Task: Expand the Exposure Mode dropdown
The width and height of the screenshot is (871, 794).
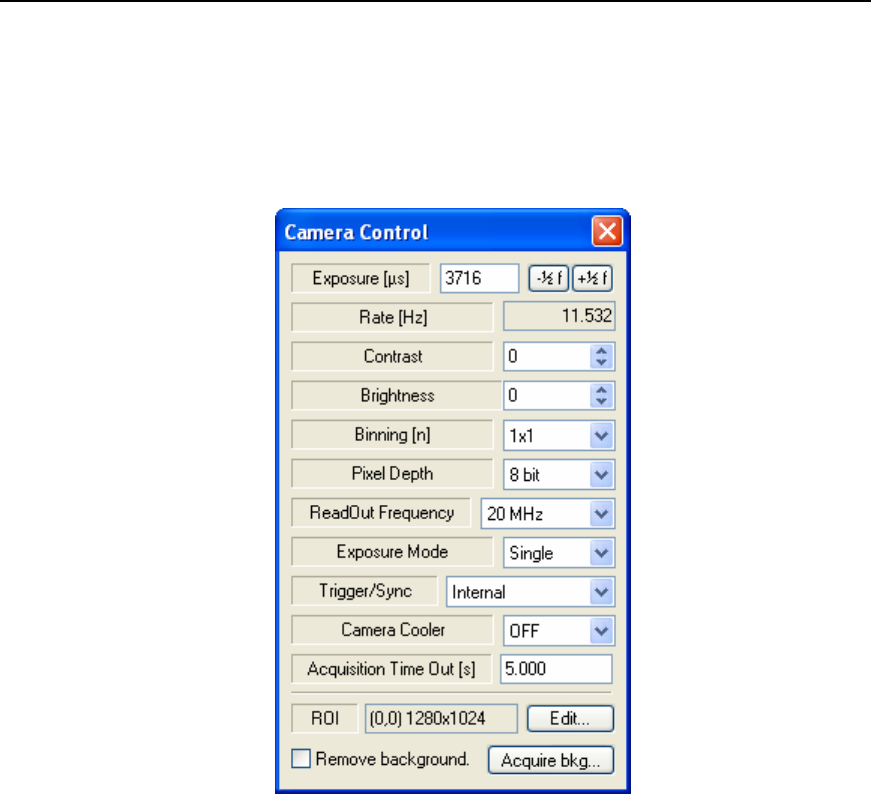Action: (601, 553)
